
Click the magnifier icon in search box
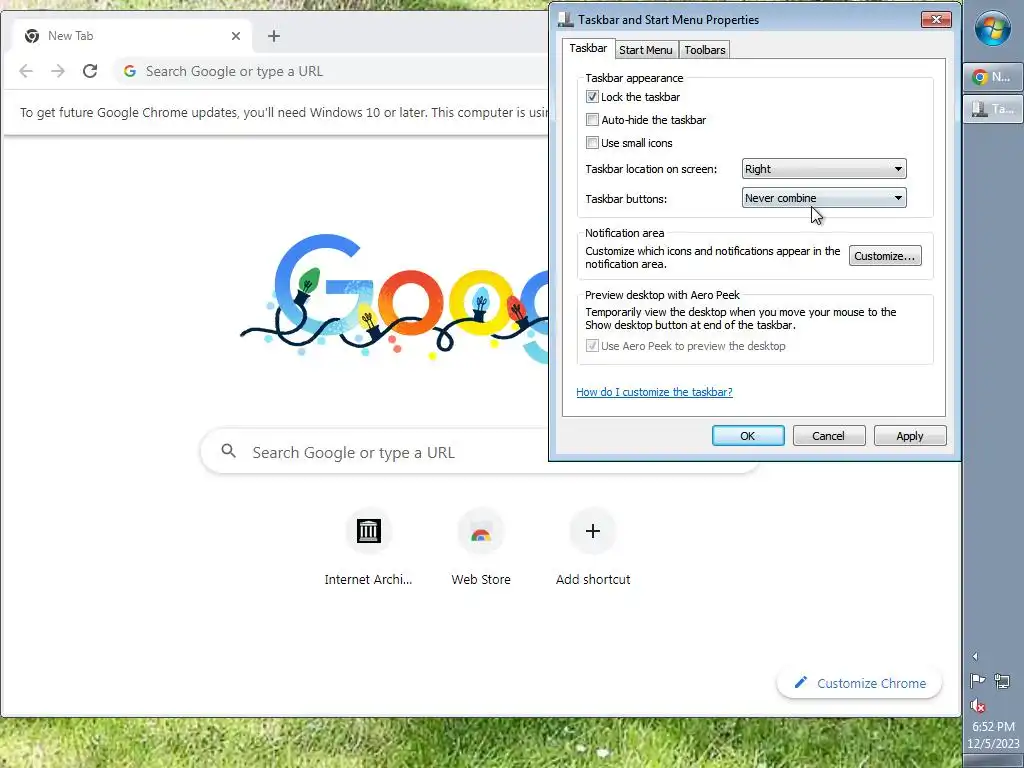point(229,451)
